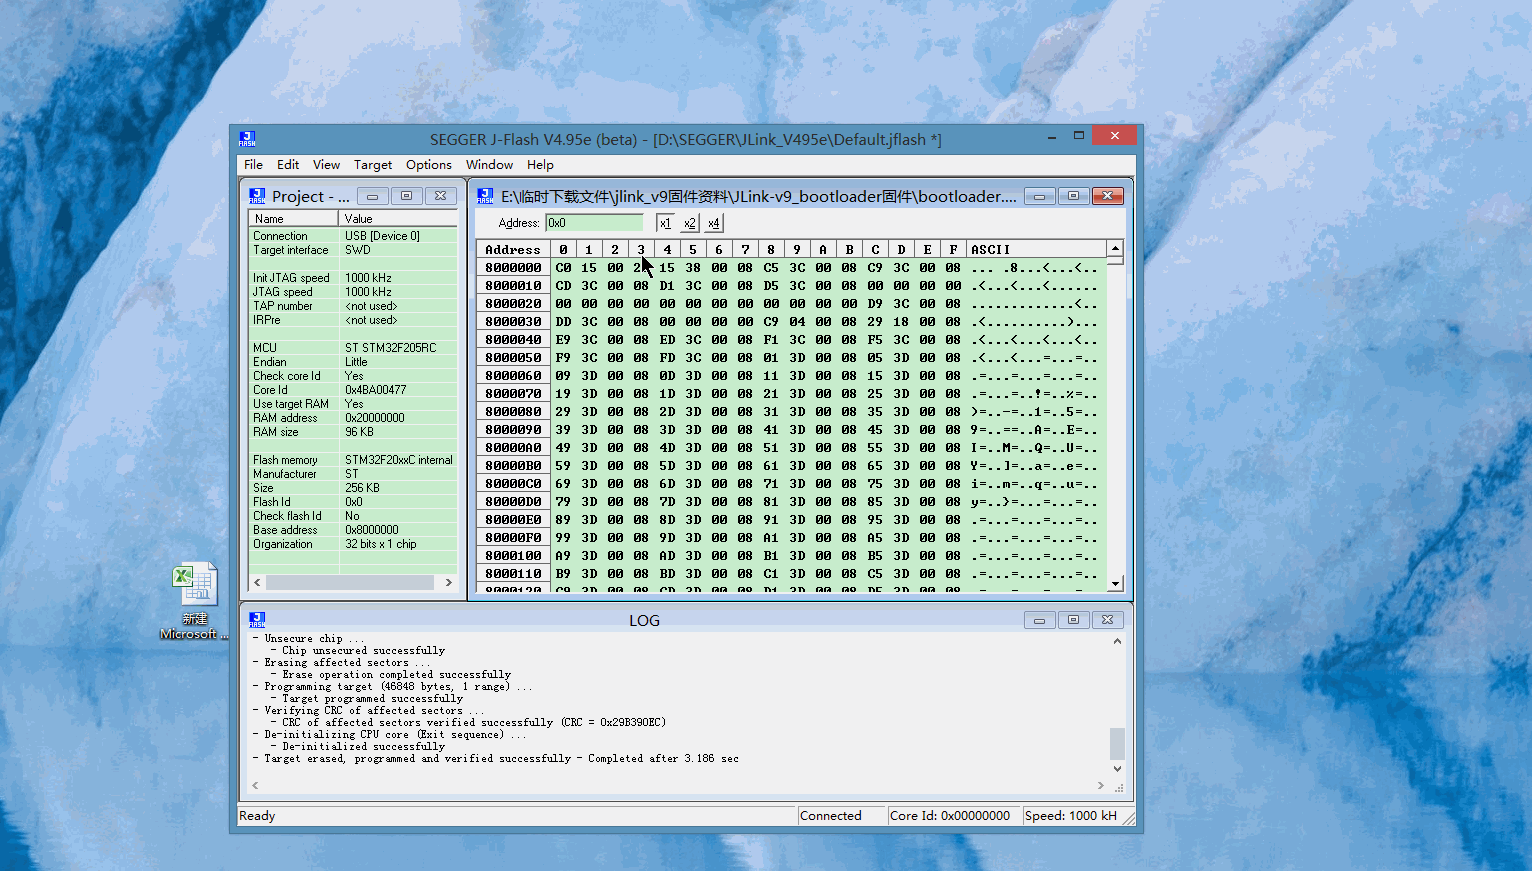Click Speed 1000 kHz status field
This screenshot has height=871, width=1532.
tap(1072, 816)
